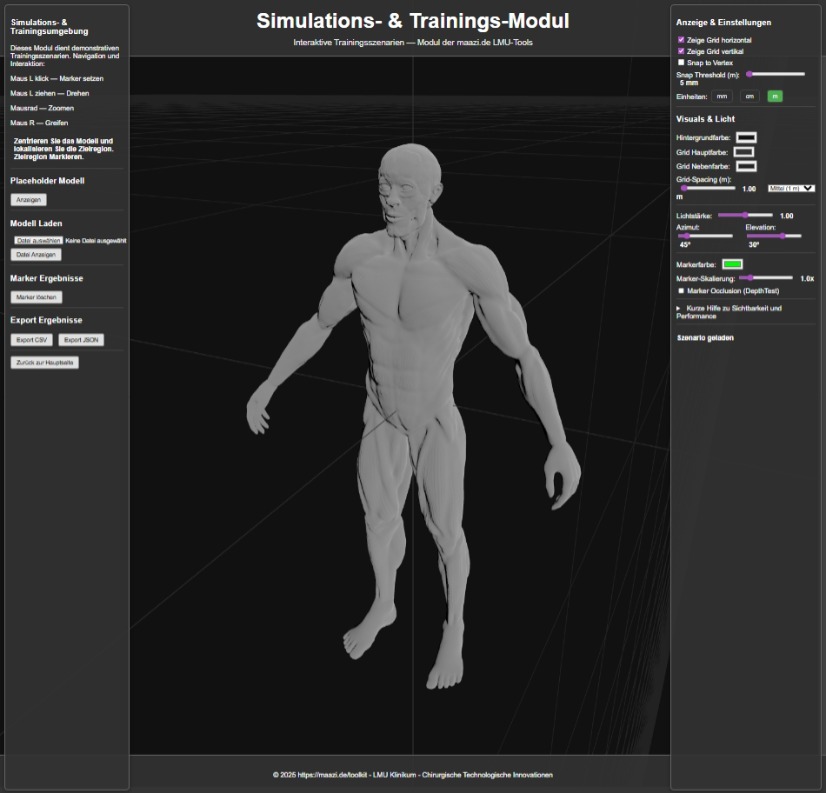Go back via Zurück zur Hauptseite
The image size is (826, 793).
[x=44, y=362]
